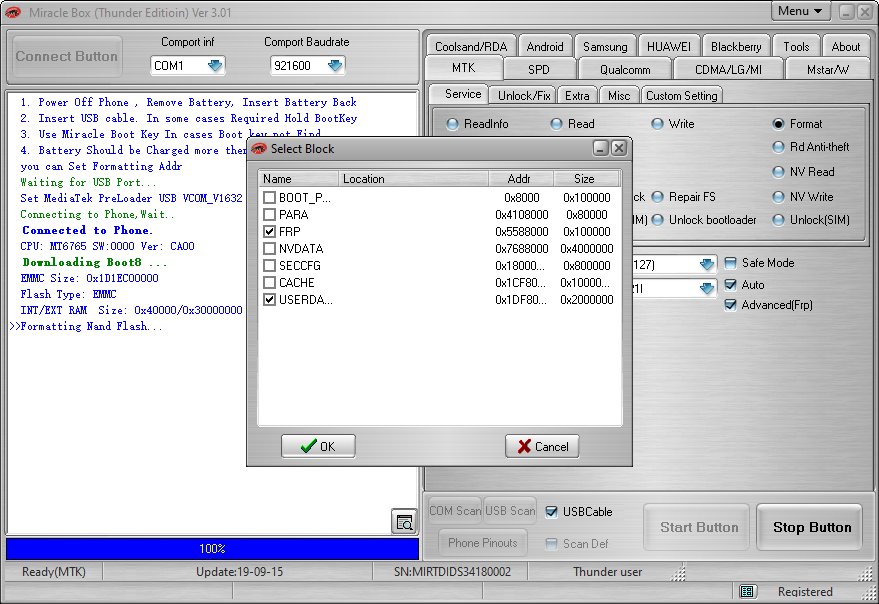Minimize the Select Block dialog

600,148
